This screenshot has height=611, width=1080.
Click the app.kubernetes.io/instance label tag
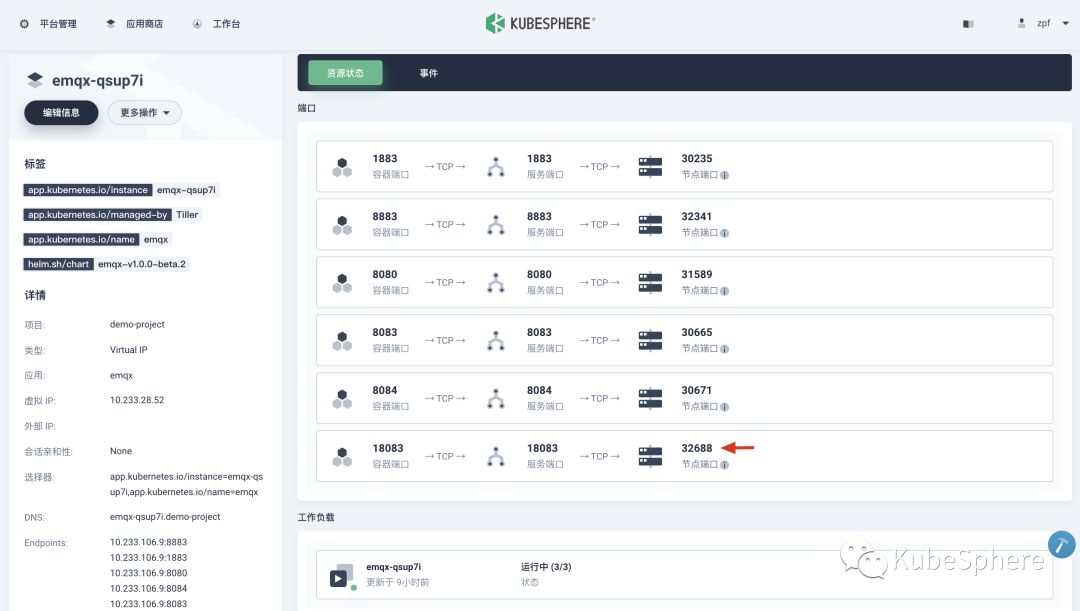tap(87, 190)
